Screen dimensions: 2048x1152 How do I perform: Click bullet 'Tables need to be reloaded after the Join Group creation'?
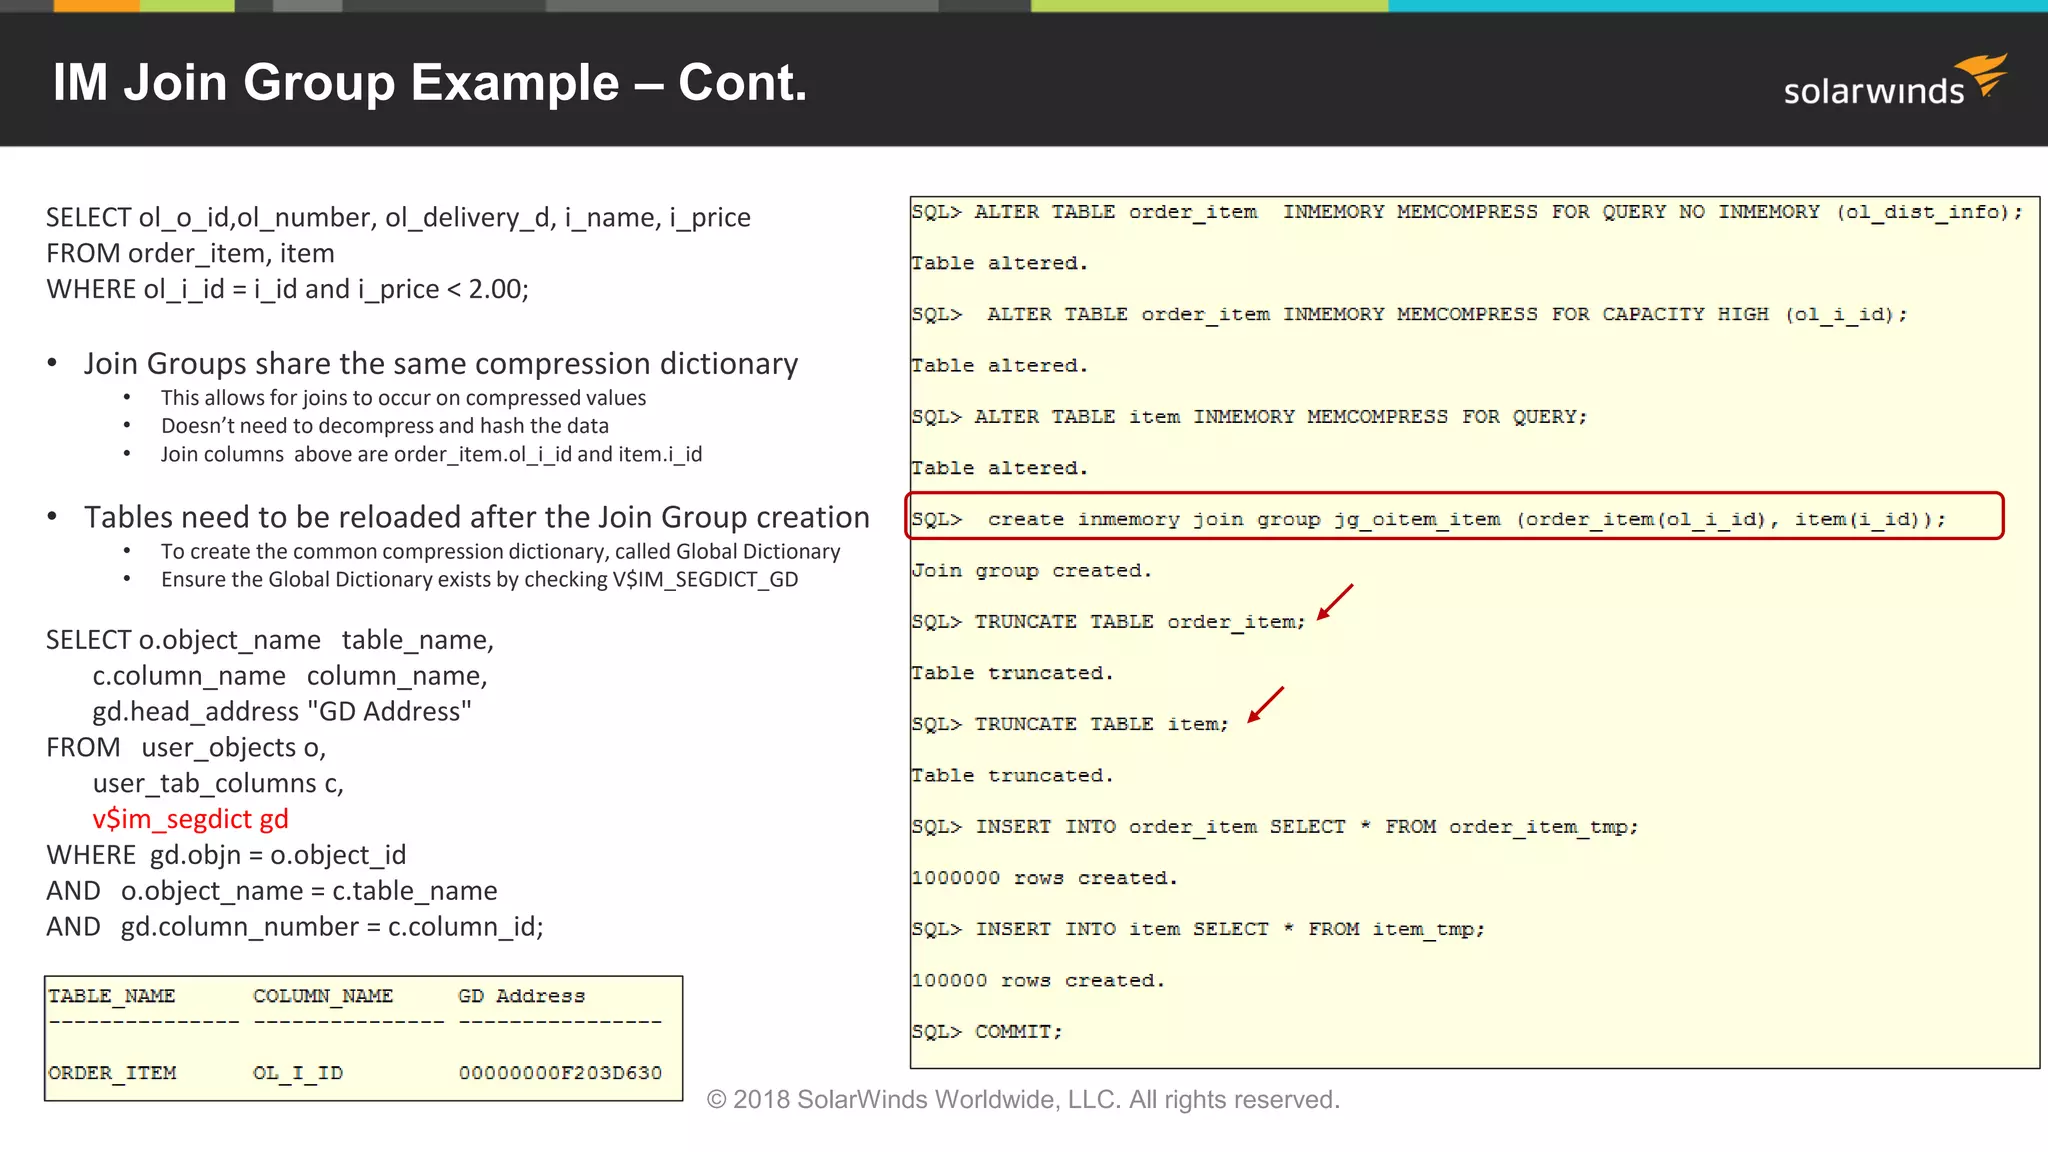pos(477,518)
